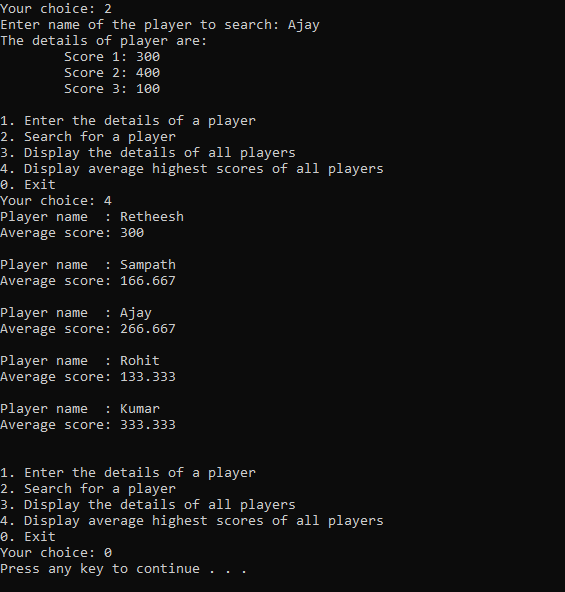565x592 pixels.
Task: Click the average score 300 line
Action: point(72,233)
